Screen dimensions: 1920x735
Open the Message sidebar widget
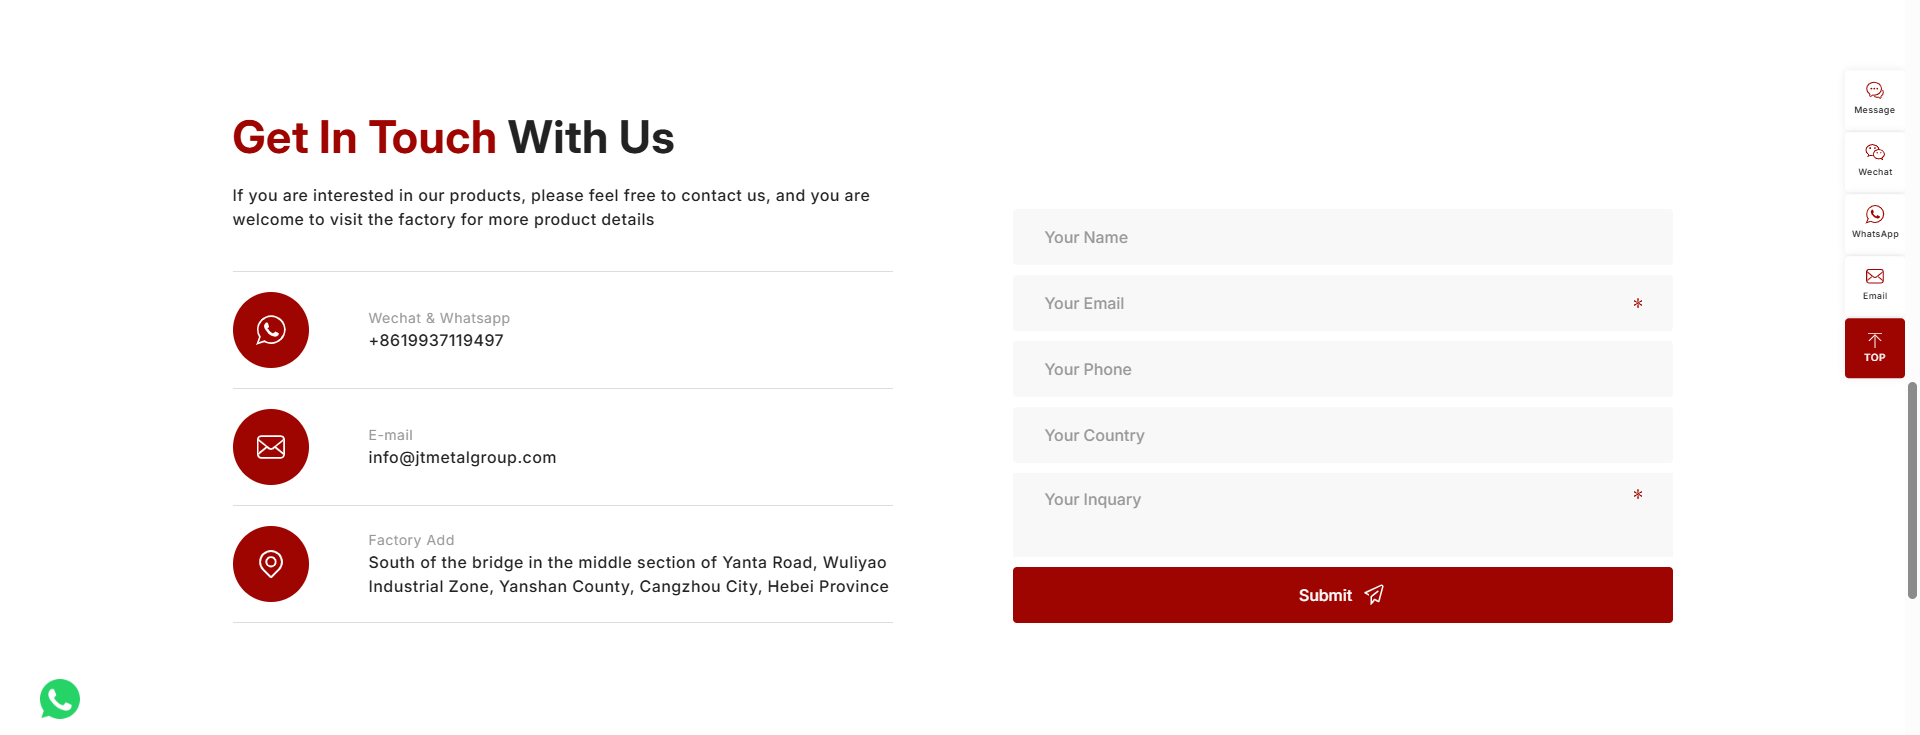coord(1874,98)
